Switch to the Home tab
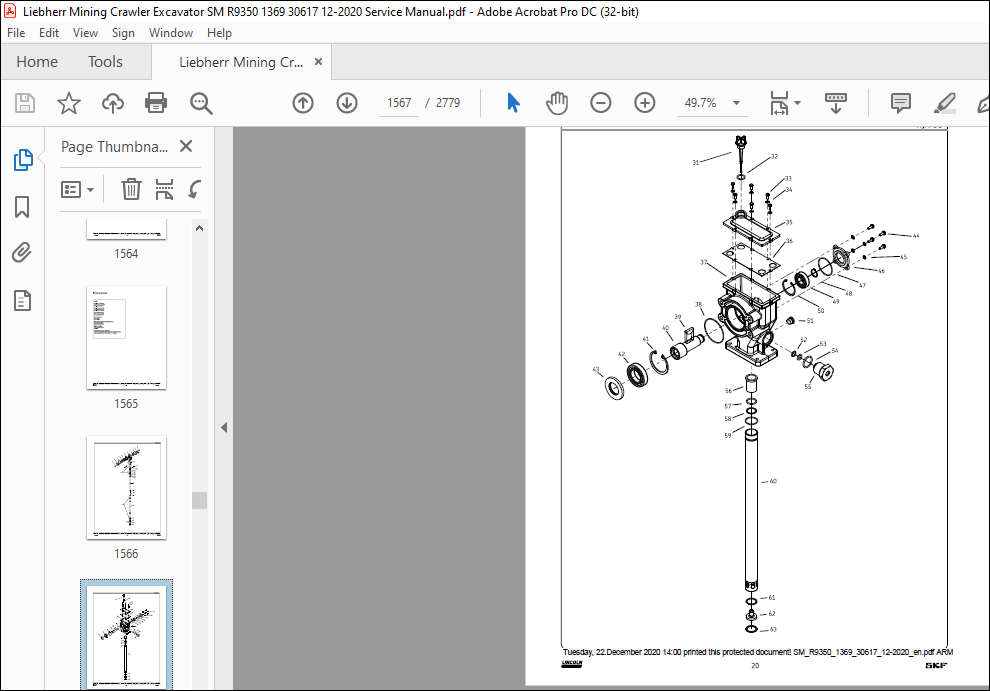990x691 pixels. [x=37, y=62]
